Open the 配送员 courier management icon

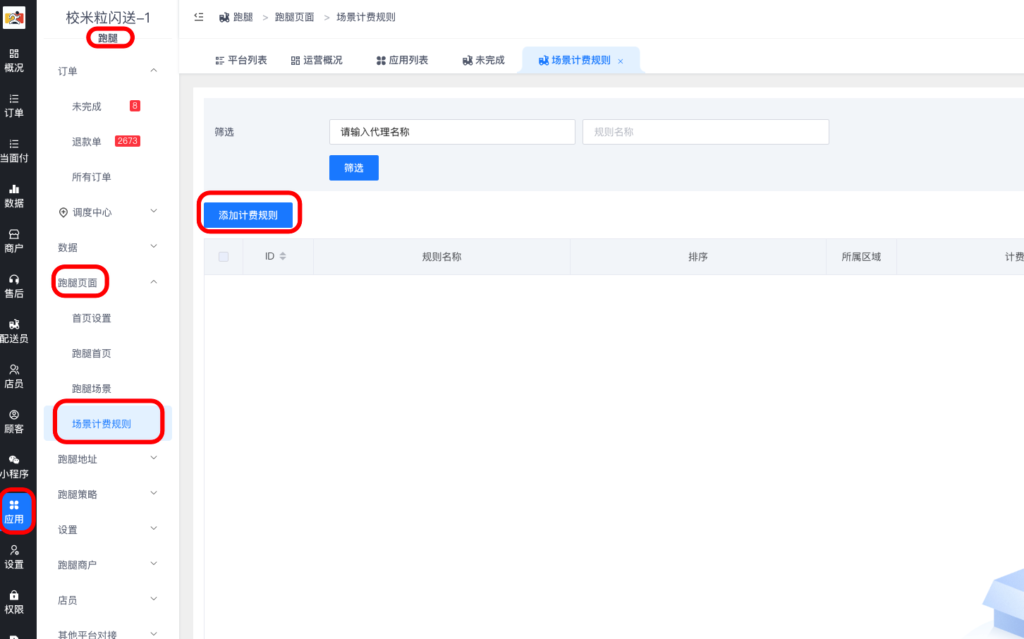coord(15,333)
